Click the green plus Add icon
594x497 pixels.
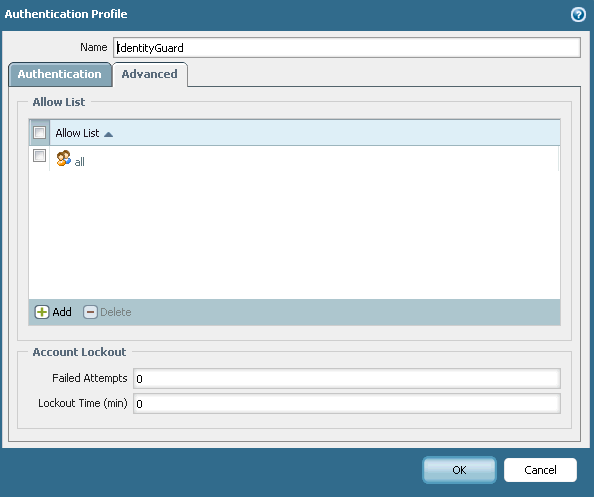[x=42, y=312]
